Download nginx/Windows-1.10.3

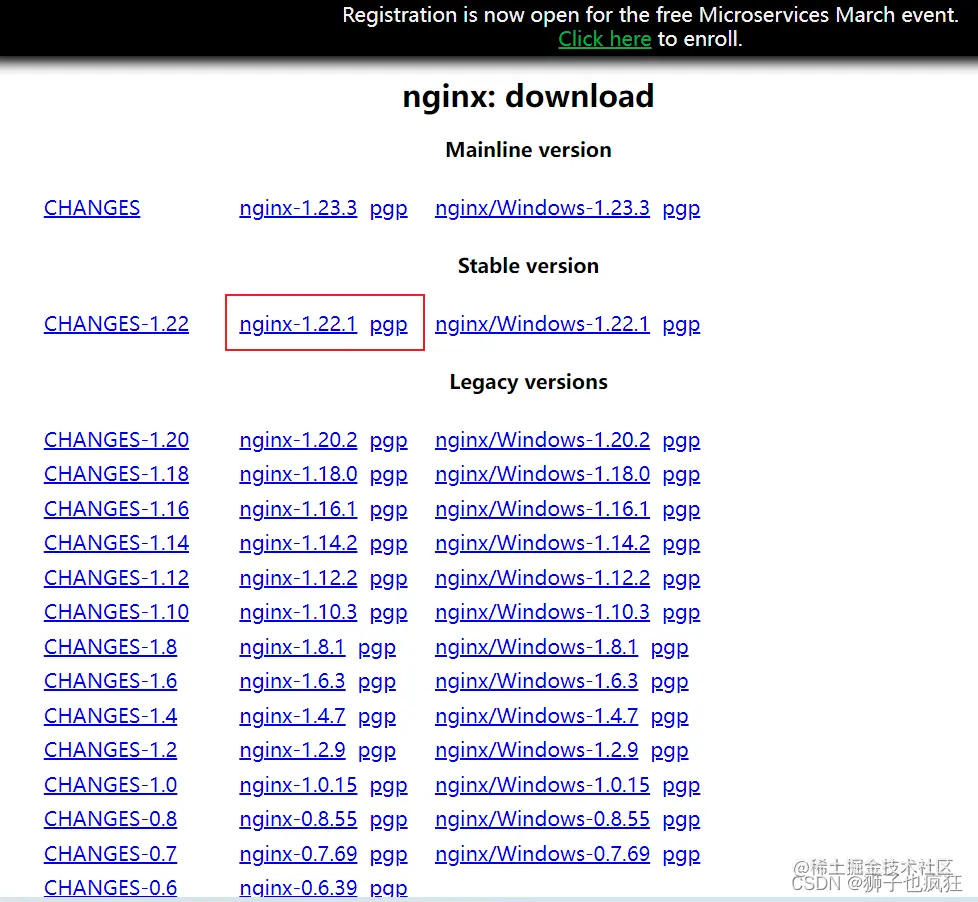[x=543, y=612]
